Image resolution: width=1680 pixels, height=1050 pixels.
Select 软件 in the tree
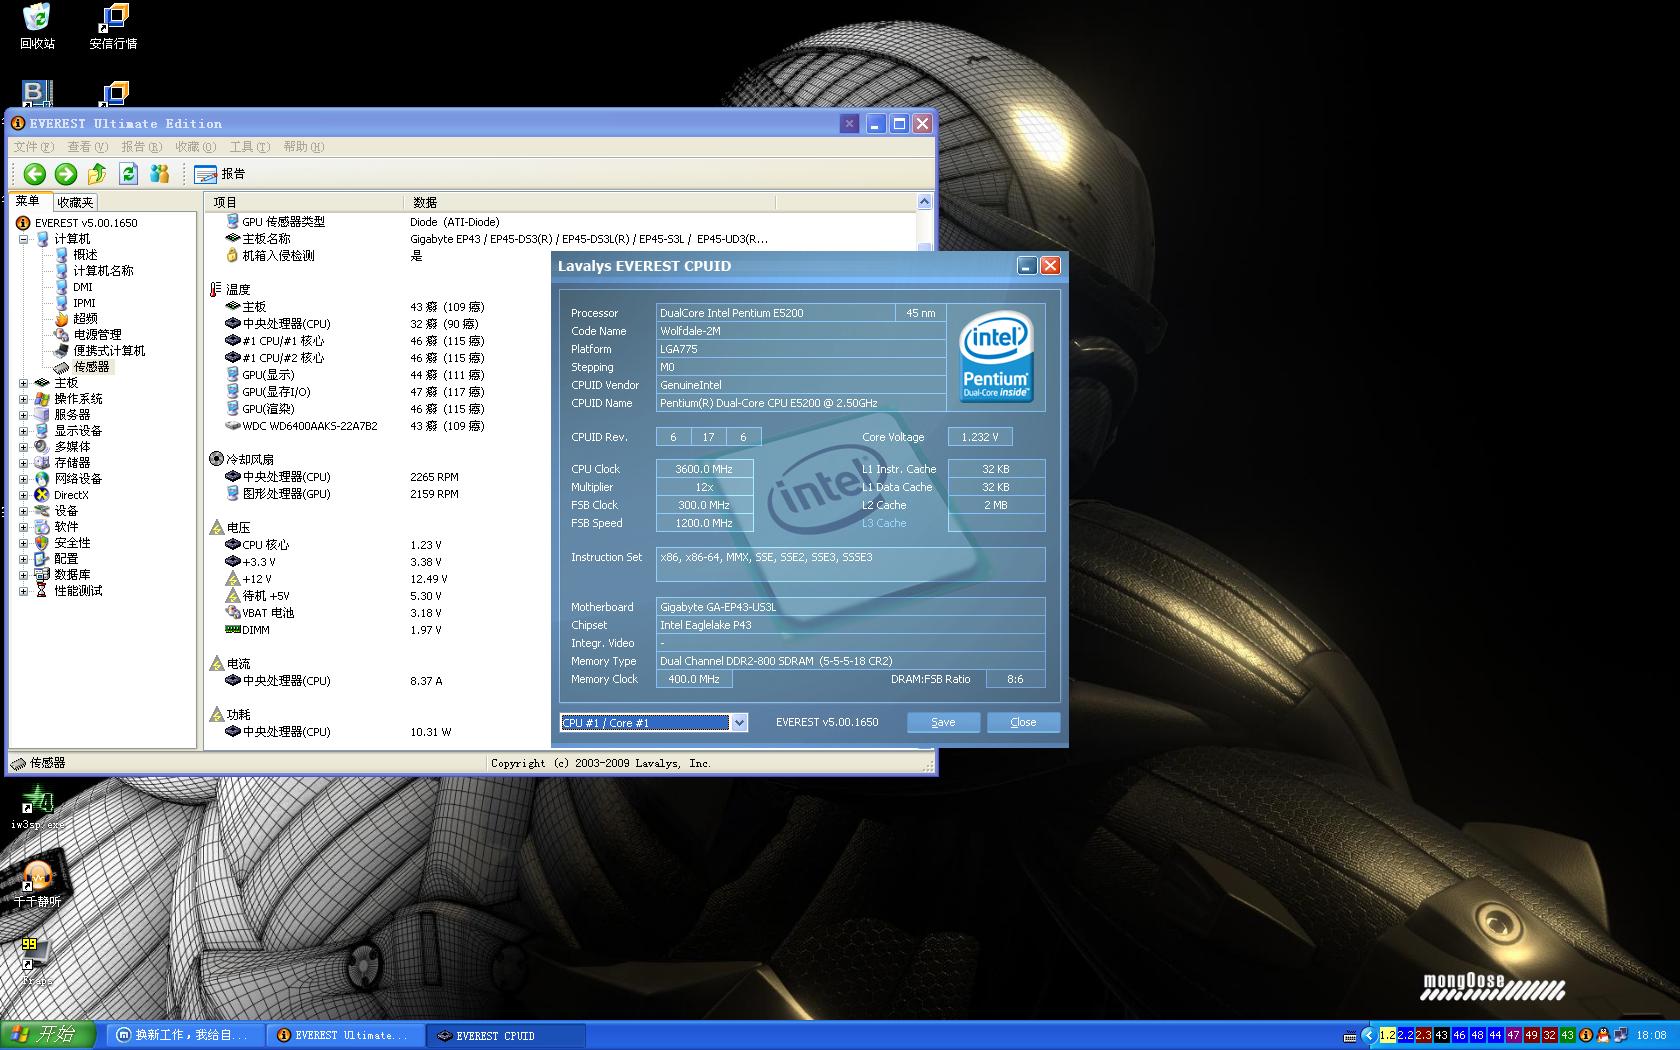[66, 527]
